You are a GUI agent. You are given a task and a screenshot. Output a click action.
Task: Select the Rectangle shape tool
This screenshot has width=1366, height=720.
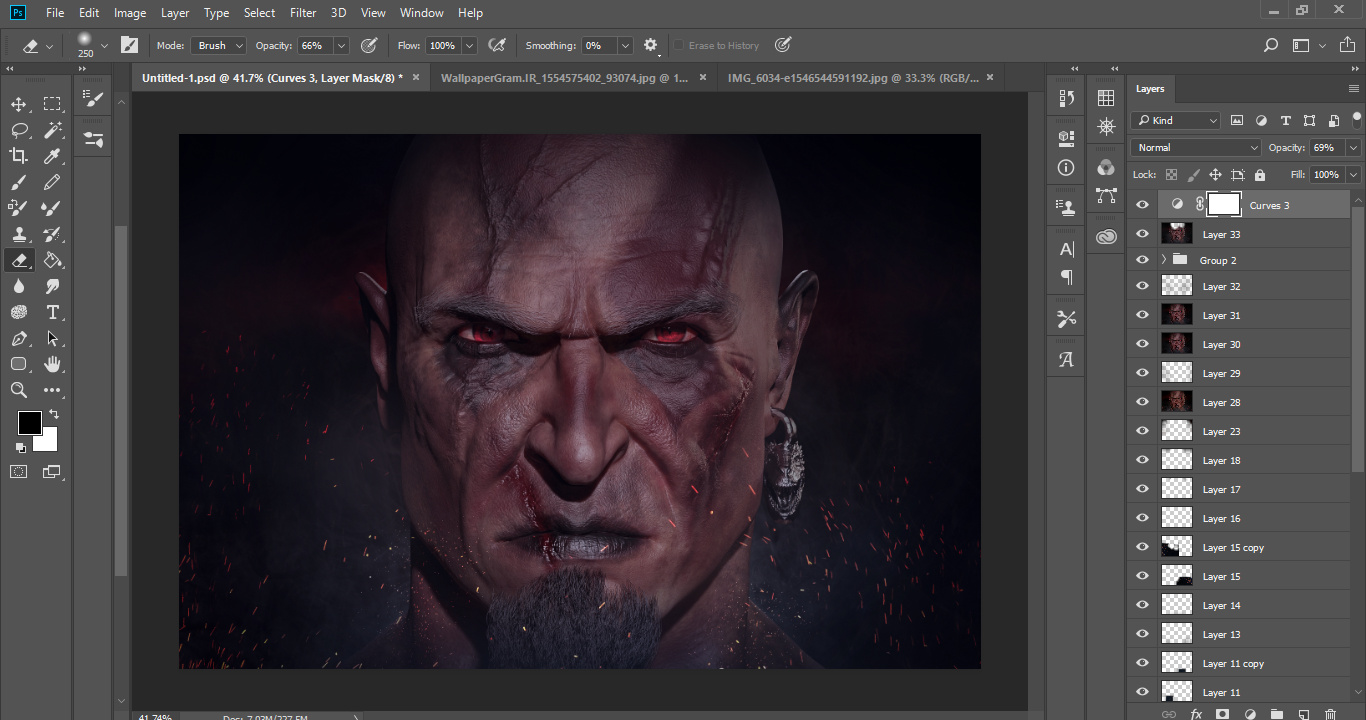[18, 364]
